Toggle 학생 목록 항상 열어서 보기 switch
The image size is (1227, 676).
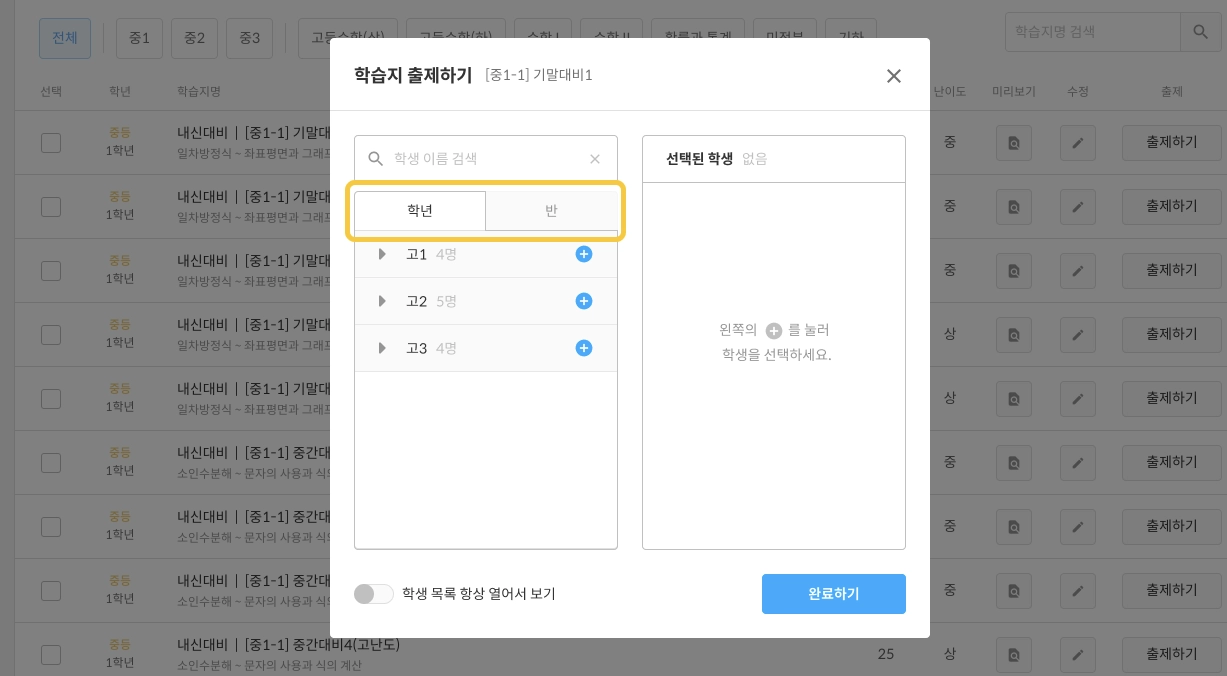tap(374, 594)
